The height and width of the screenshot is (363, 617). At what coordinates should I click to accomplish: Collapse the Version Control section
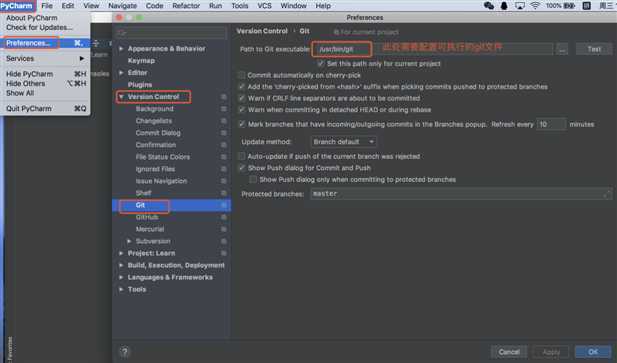121,97
